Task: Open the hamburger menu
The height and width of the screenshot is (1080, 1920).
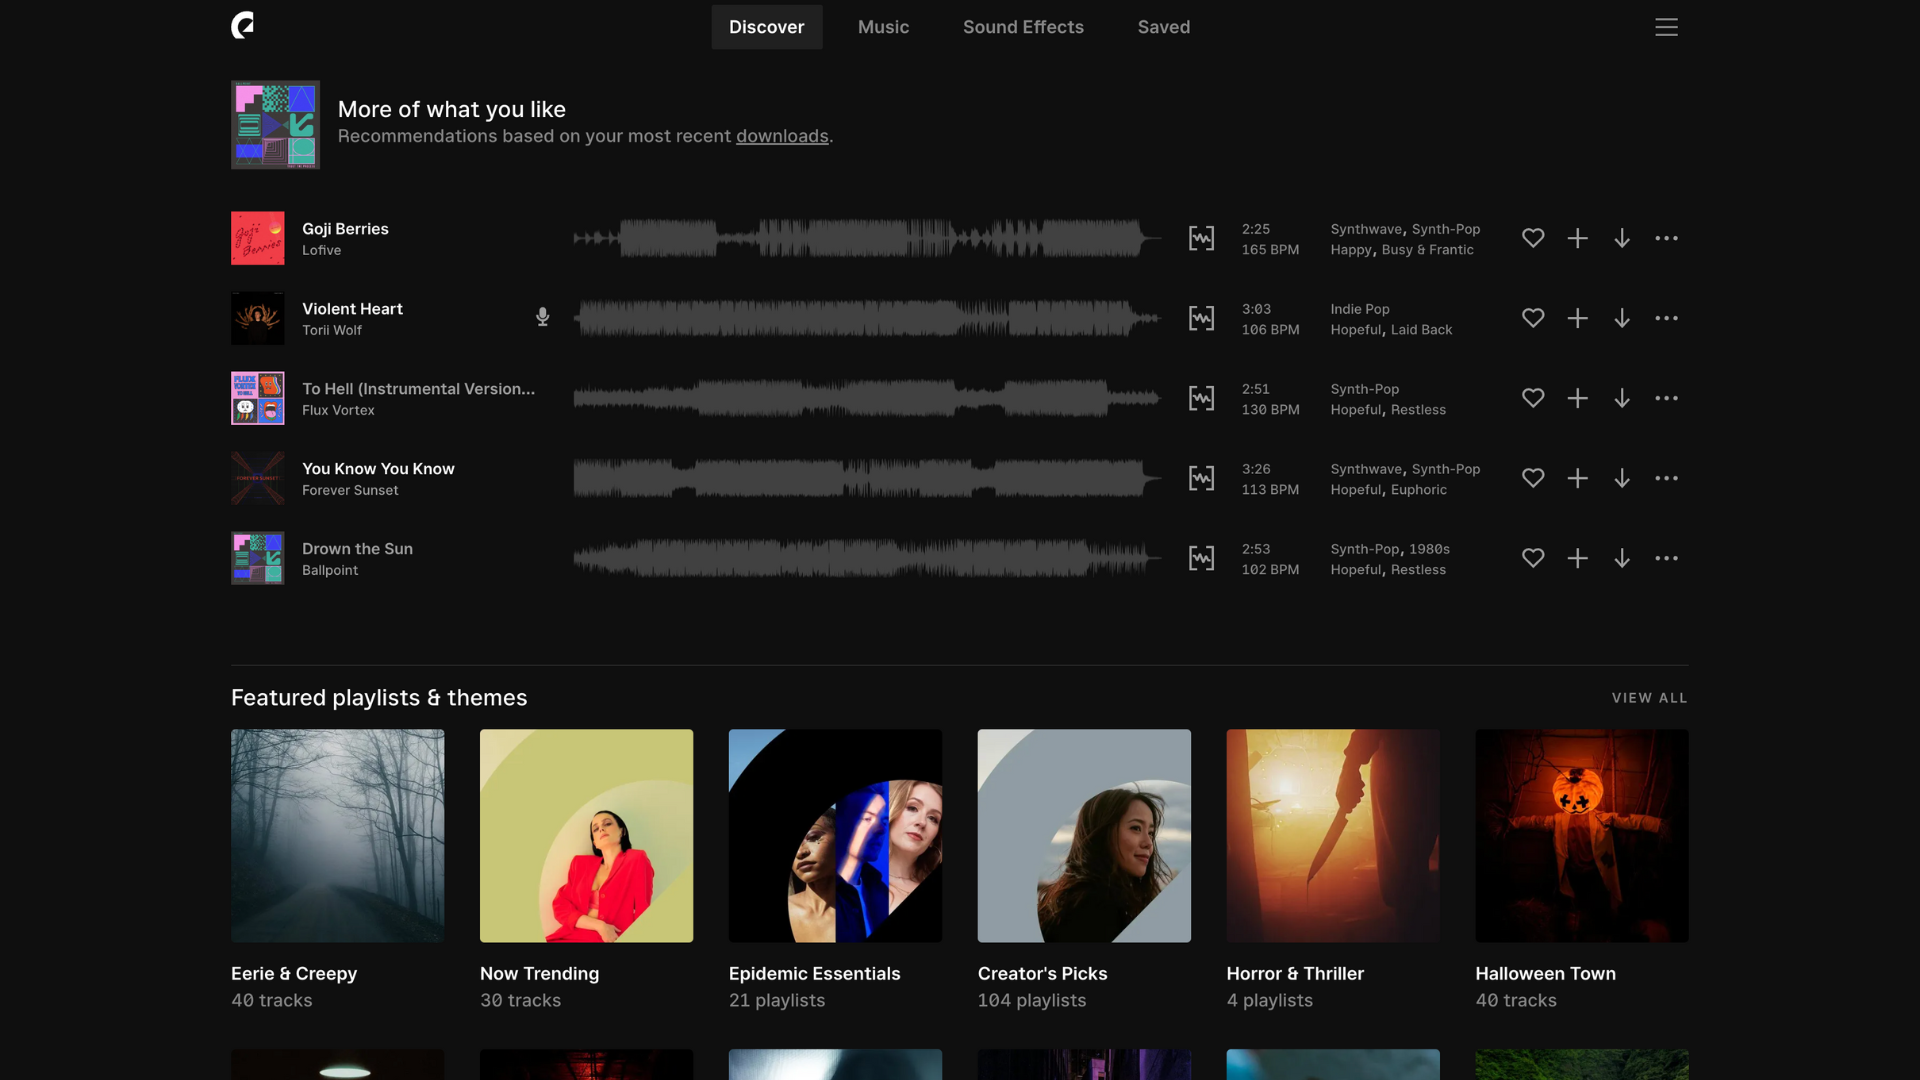Action: 1666,27
